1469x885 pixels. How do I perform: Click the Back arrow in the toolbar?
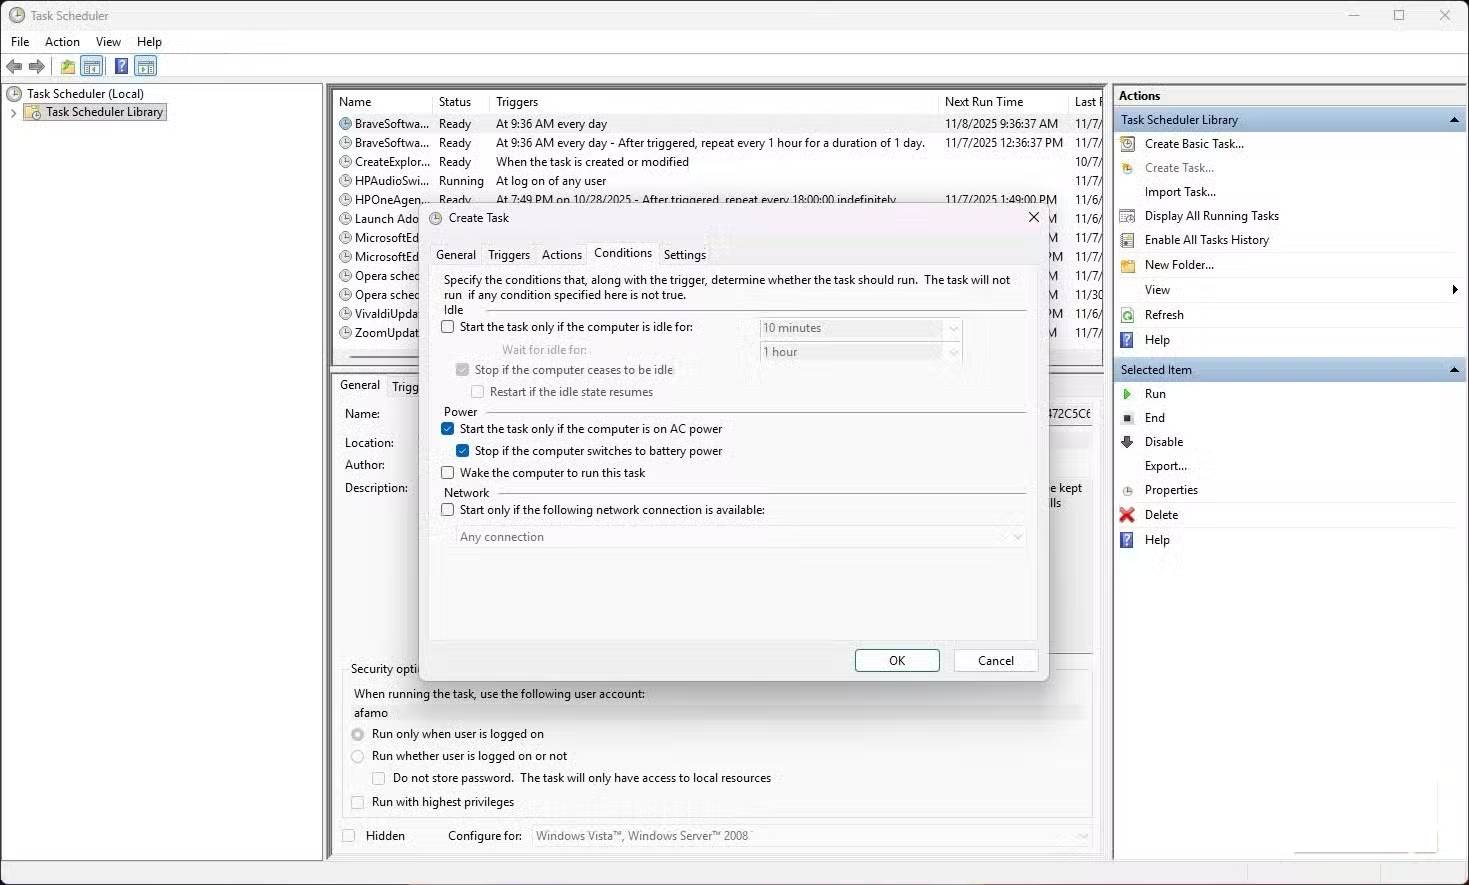(x=14, y=67)
